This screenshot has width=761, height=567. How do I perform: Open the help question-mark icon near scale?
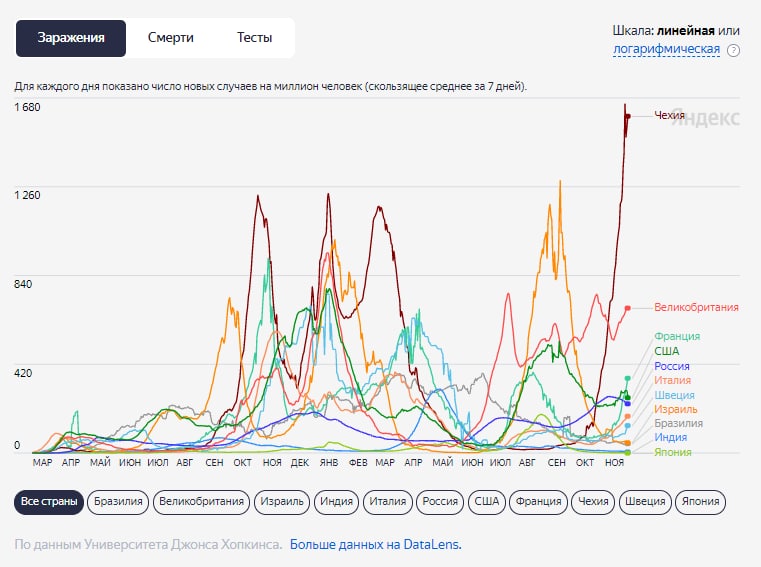pos(733,50)
